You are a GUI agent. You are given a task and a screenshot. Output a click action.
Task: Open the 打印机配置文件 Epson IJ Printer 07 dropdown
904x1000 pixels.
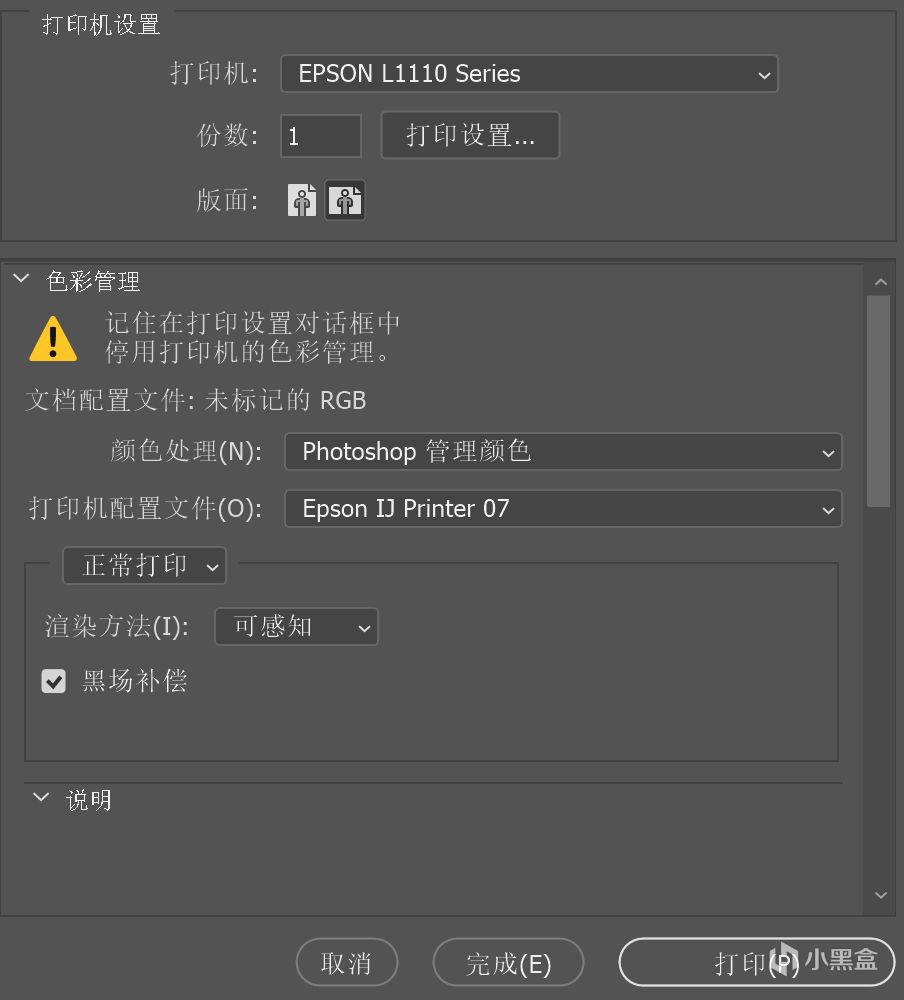click(x=563, y=509)
